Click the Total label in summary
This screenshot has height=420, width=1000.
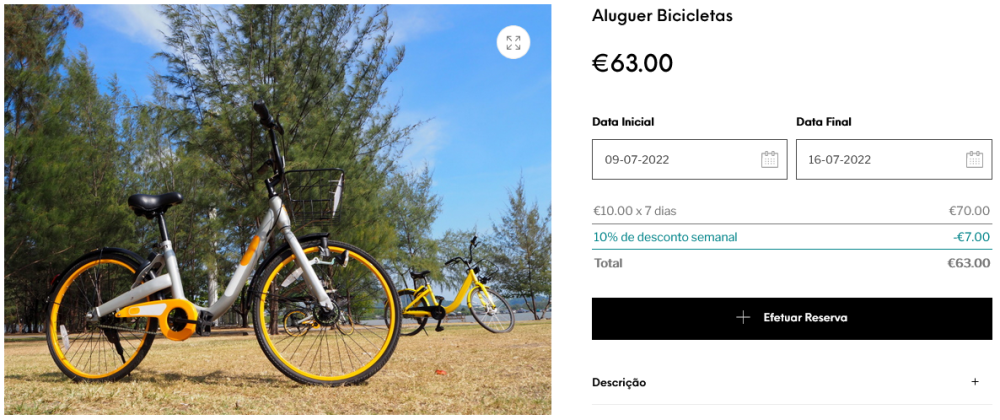(x=608, y=263)
